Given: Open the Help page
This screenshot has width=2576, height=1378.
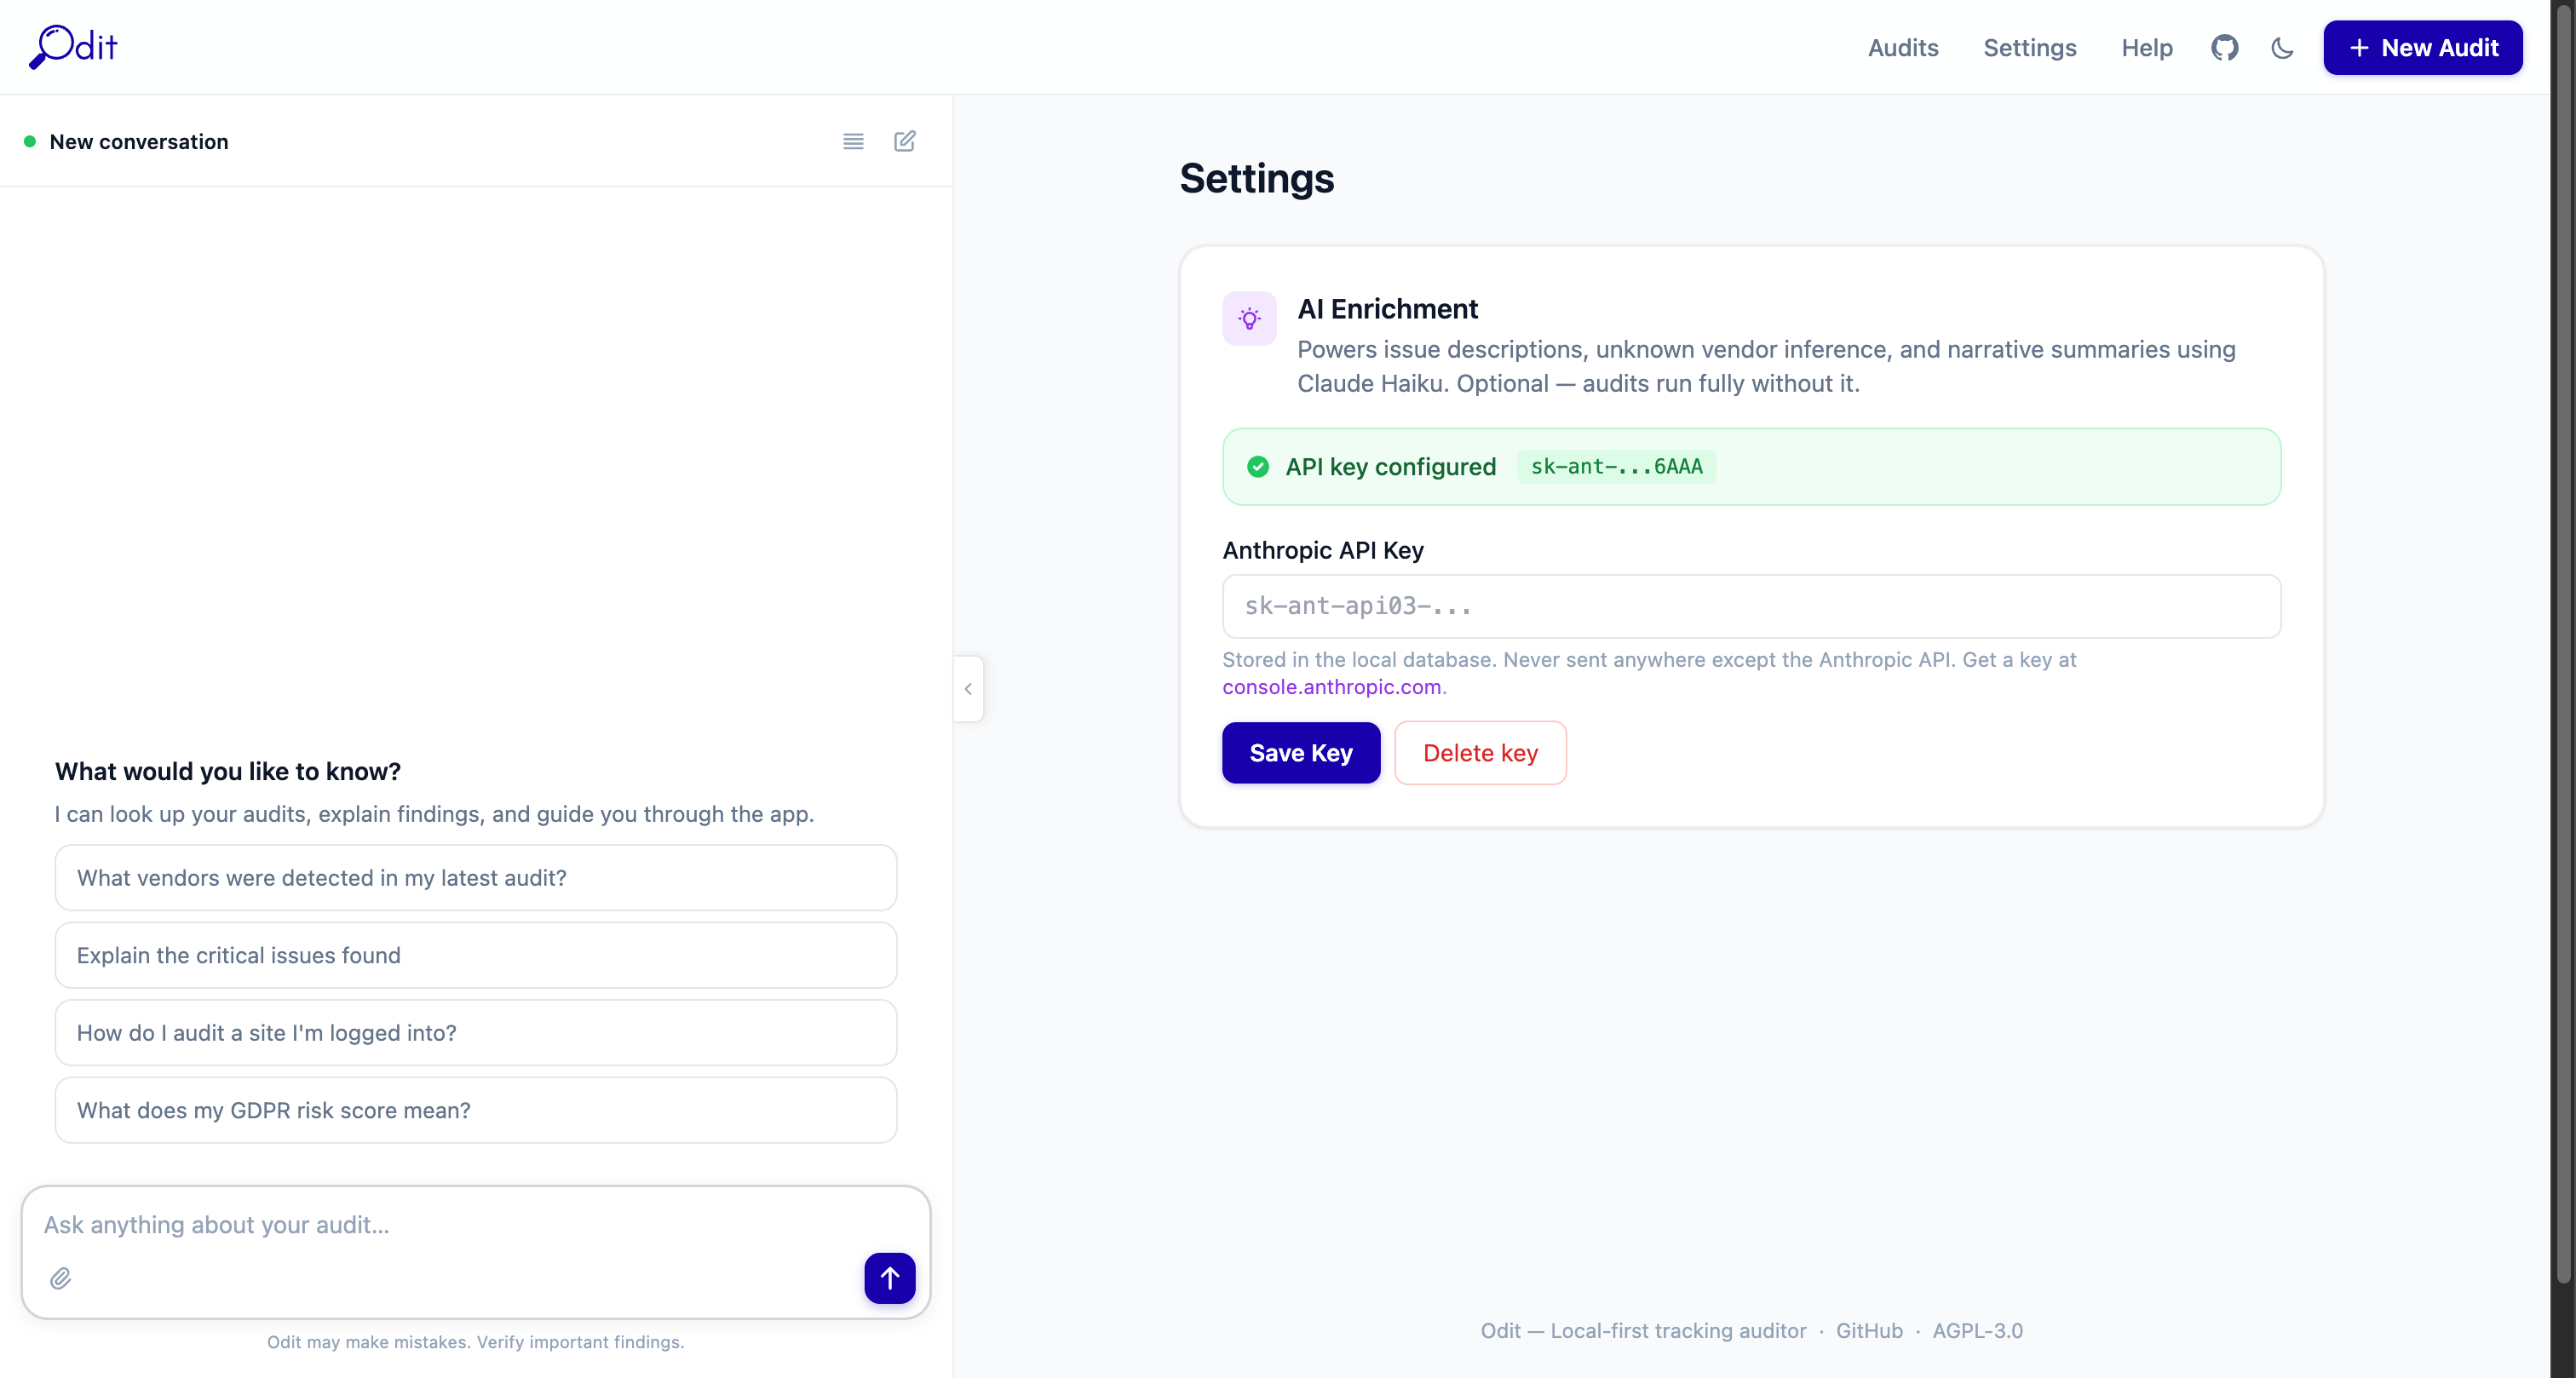Looking at the screenshot, I should click(x=2146, y=47).
